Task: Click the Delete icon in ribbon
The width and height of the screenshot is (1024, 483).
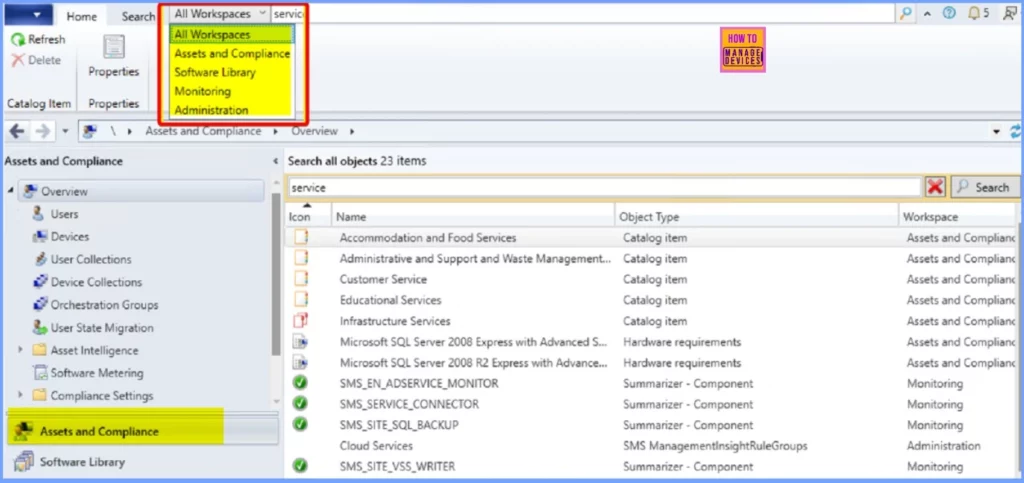Action: pyautogui.click(x=18, y=60)
